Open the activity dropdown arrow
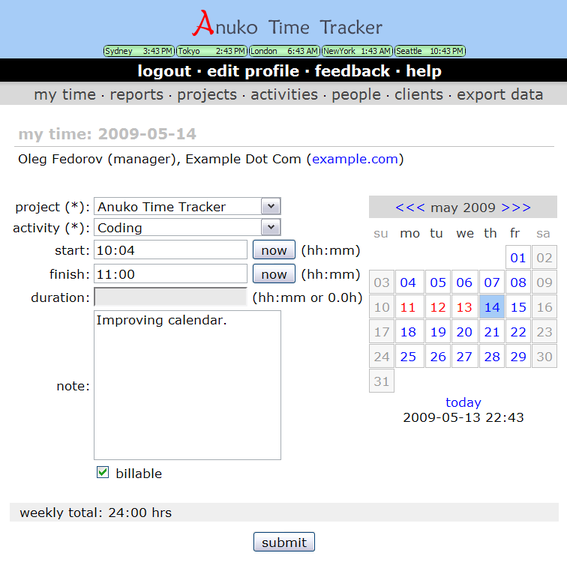The image size is (567, 562). tap(271, 227)
